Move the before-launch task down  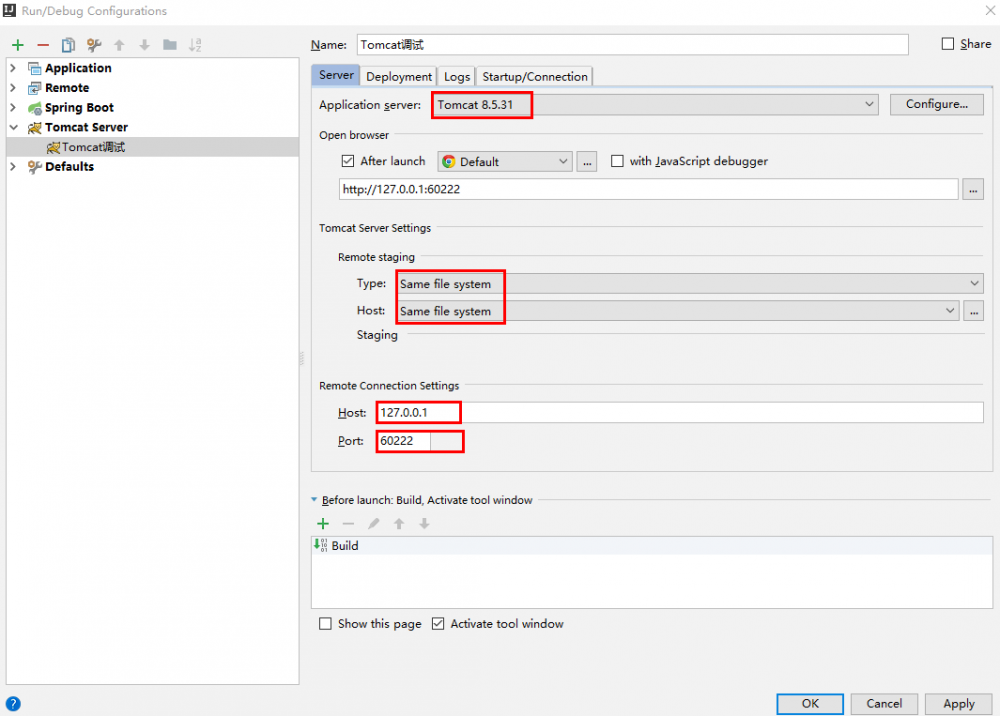pyautogui.click(x=424, y=523)
